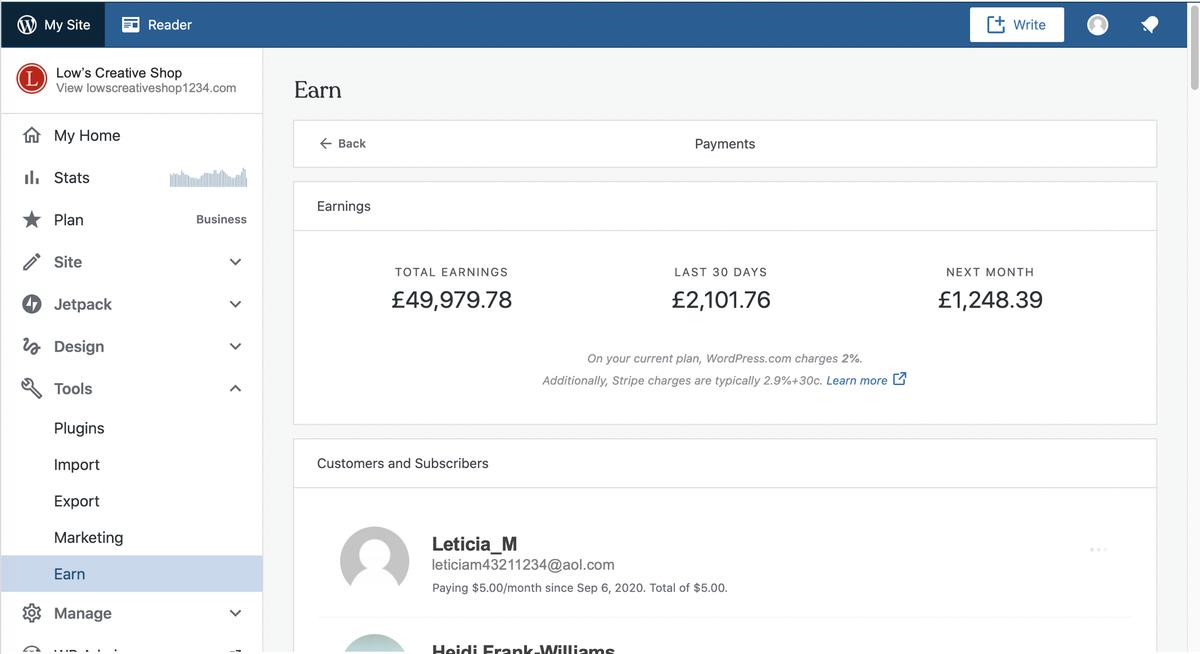This screenshot has width=1200, height=654.
Task: Select Plugins under Tools
Action: [x=79, y=428]
